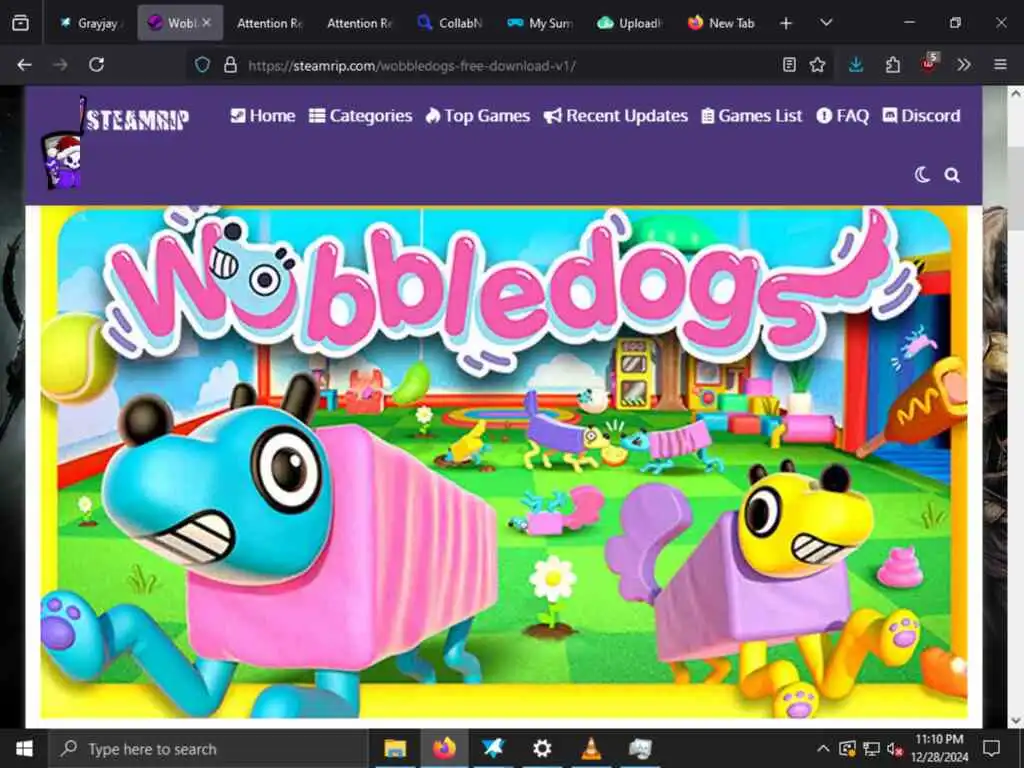This screenshot has width=1024, height=768.
Task: Open the Firefox application hamburger menu
Action: click(x=1000, y=65)
